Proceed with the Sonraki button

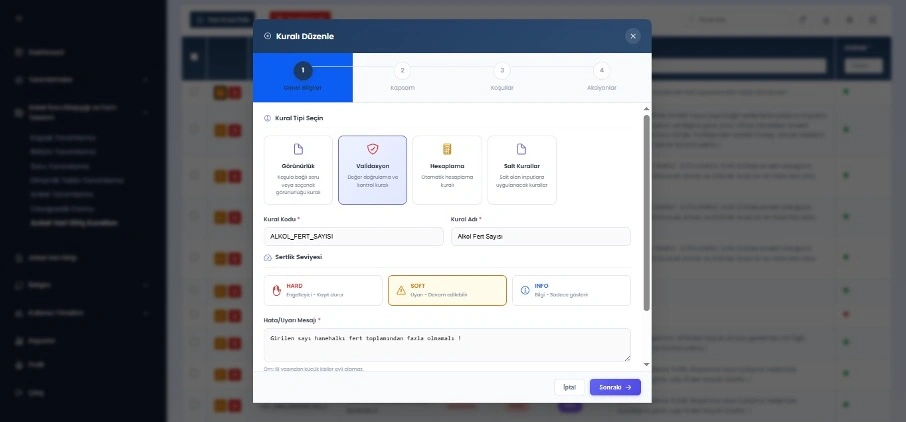(615, 387)
